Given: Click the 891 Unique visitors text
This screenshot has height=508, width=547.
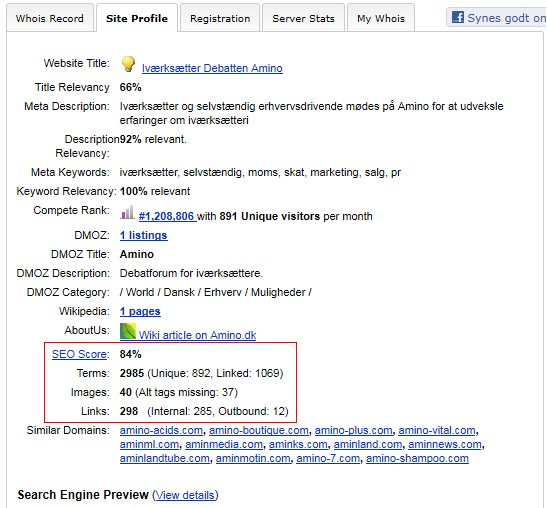Looking at the screenshot, I should pos(270,216).
